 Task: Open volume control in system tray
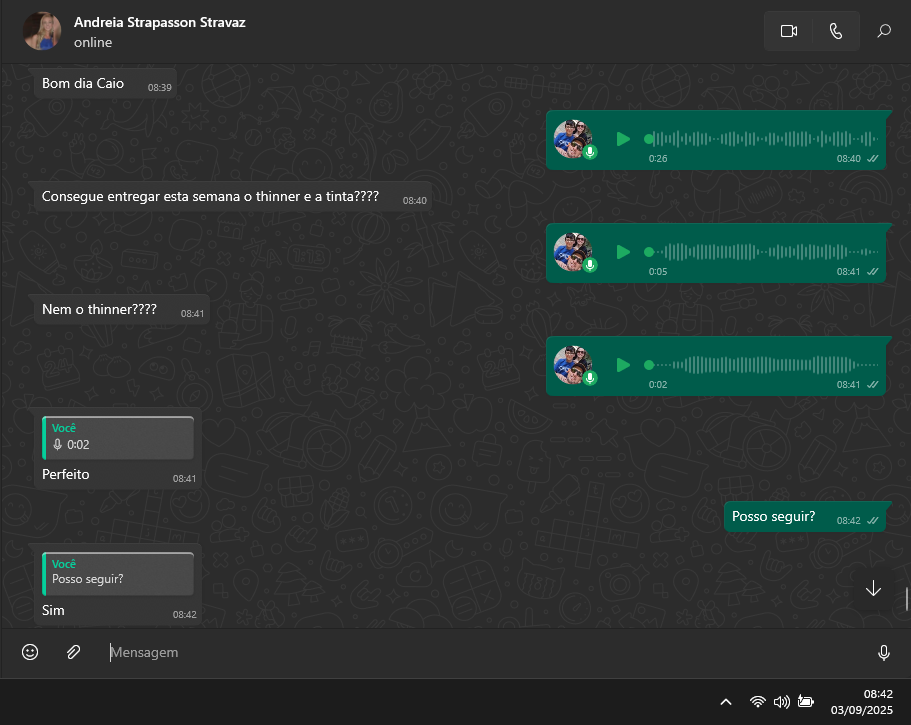click(x=782, y=702)
